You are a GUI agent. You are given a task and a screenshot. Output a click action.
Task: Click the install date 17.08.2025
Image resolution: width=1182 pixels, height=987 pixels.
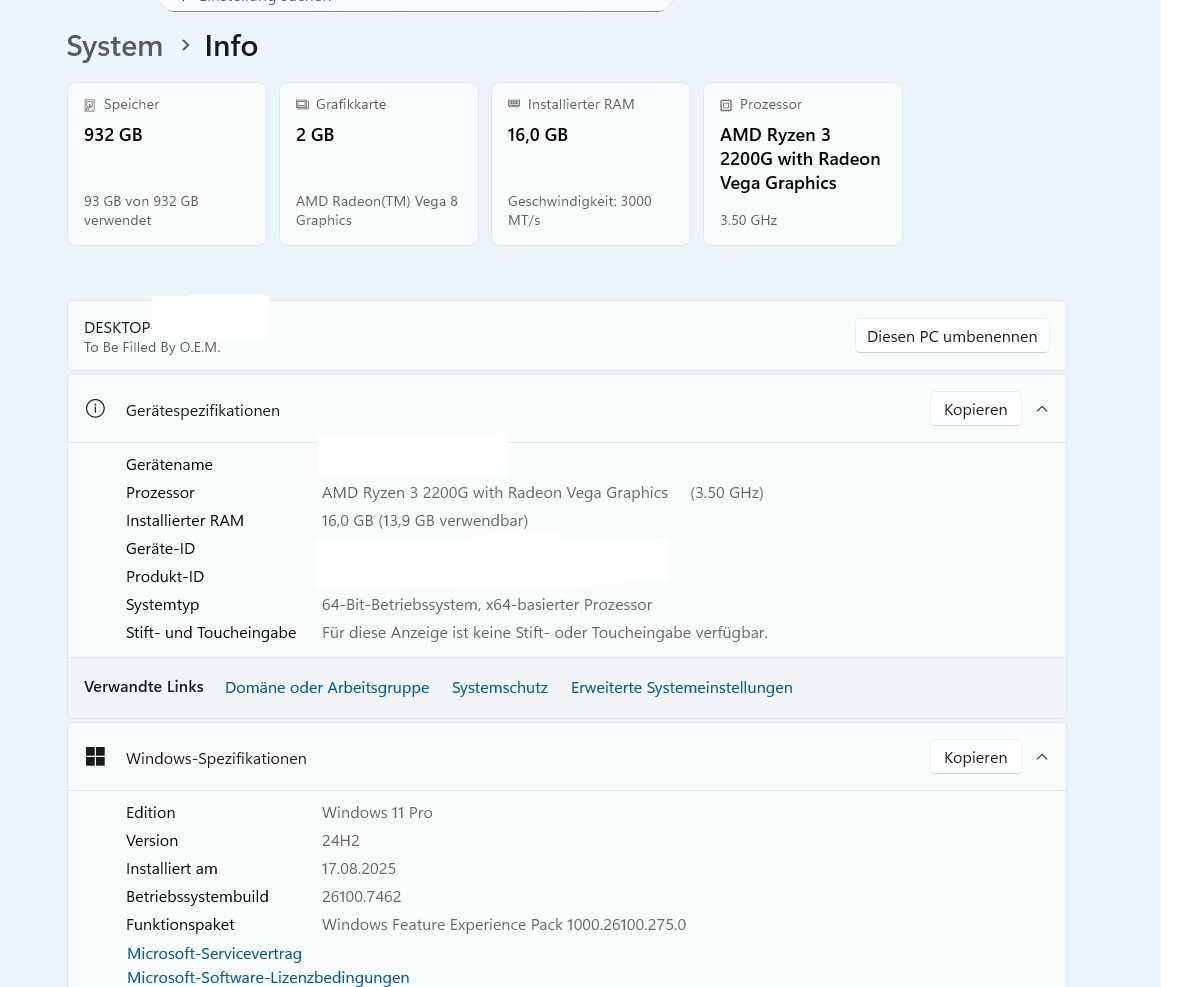(x=359, y=868)
